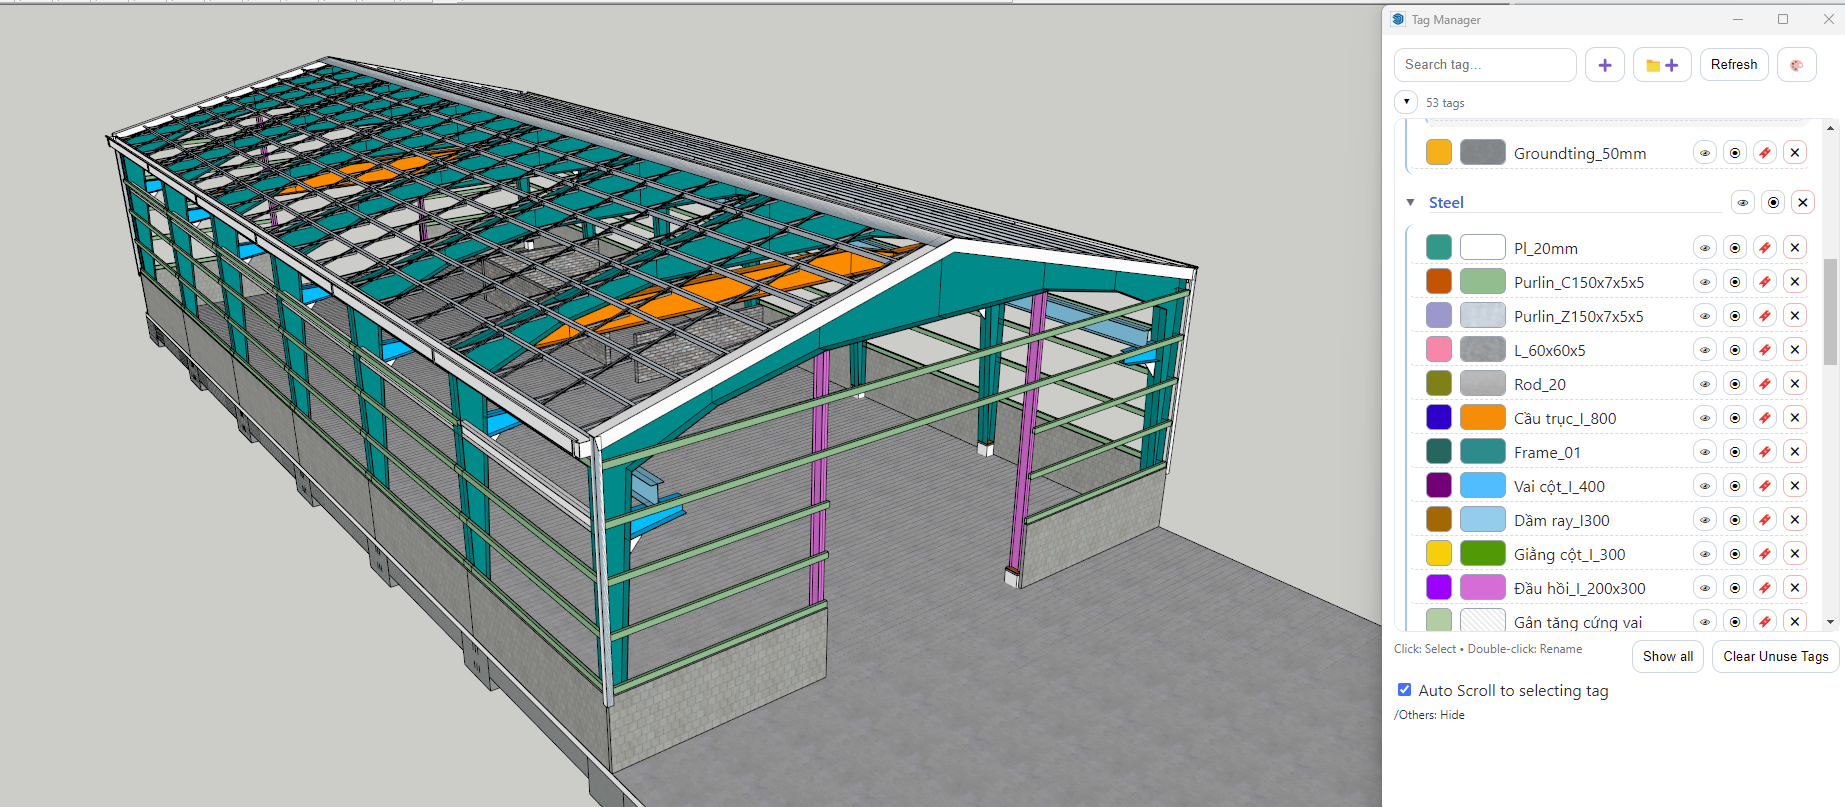
Task: Click the Search tag input field
Action: [x=1484, y=65]
